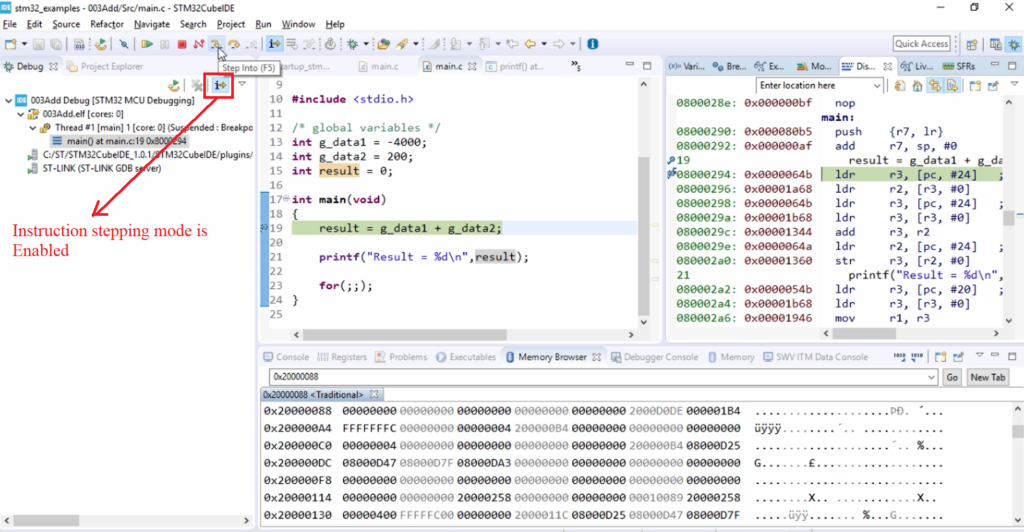Collapse the Thread #1 tree node
This screenshot has height=532, width=1024.
[33, 128]
